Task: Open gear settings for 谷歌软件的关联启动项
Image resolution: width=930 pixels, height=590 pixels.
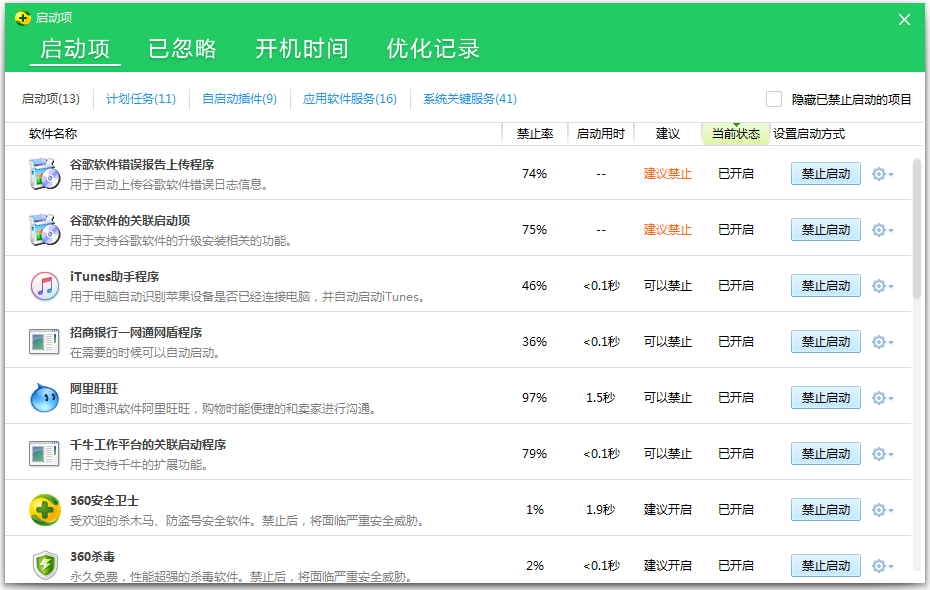Action: (883, 230)
